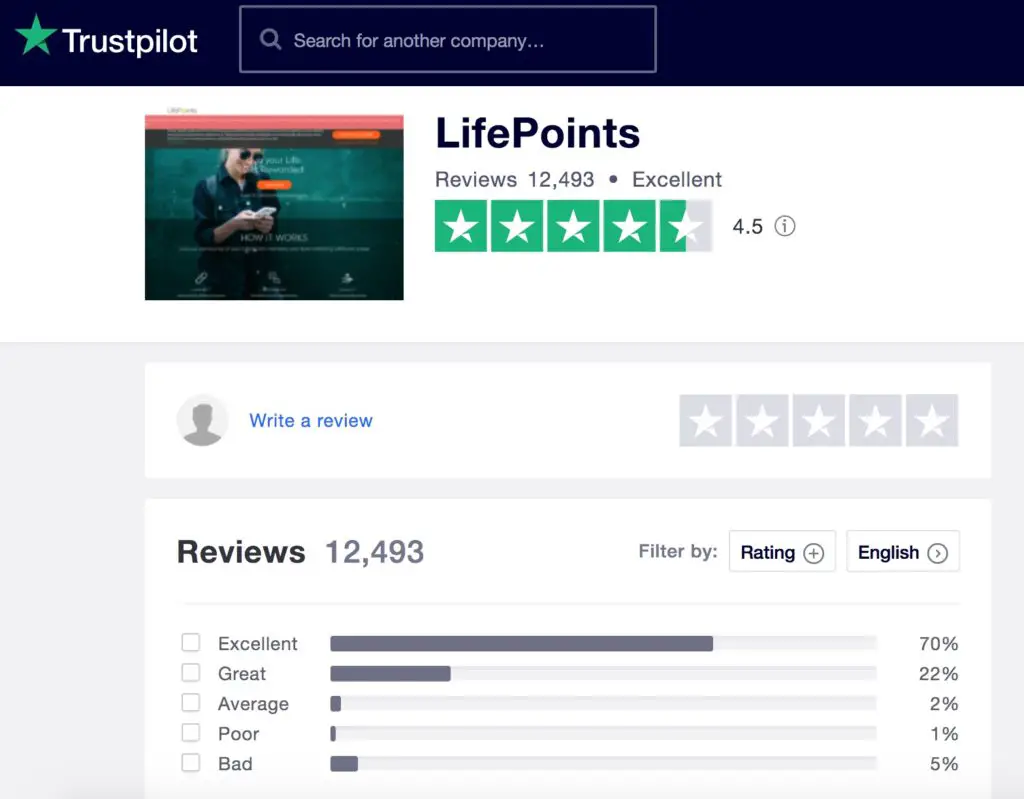The height and width of the screenshot is (799, 1024).
Task: Click the Excellent rating text beside review count
Action: pos(677,180)
